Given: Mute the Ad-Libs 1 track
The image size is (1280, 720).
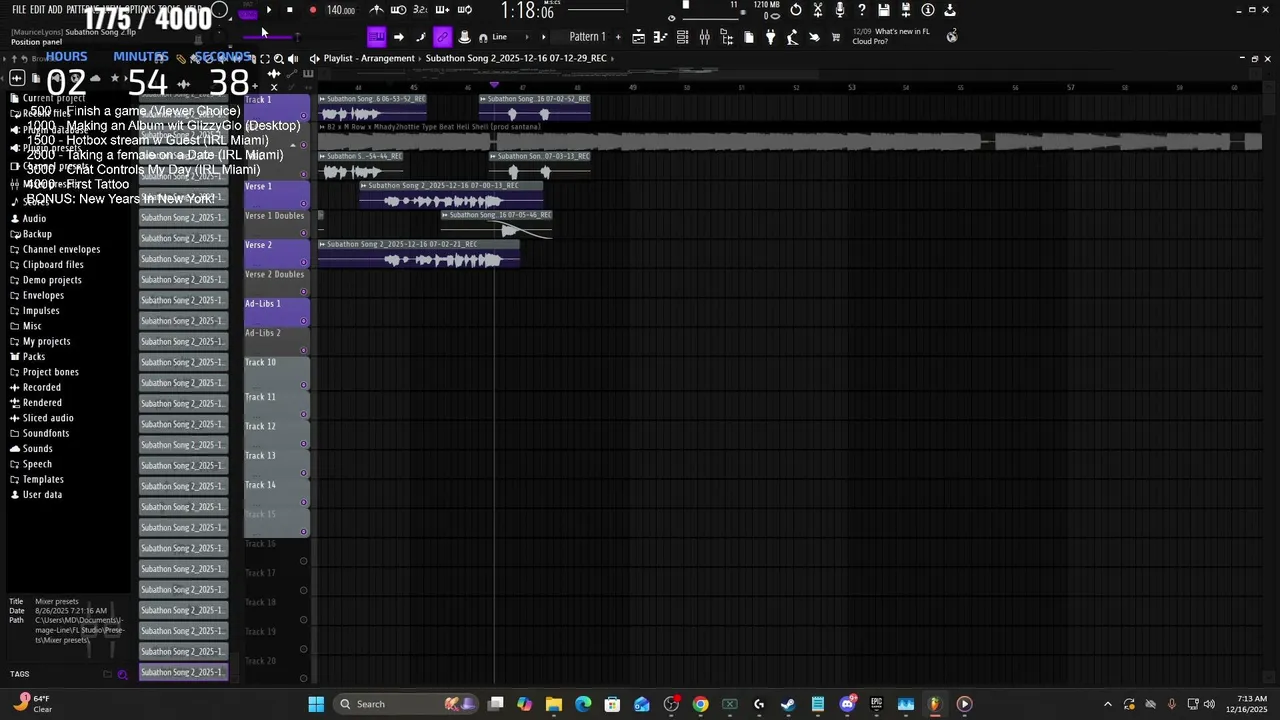Looking at the screenshot, I should click(304, 321).
